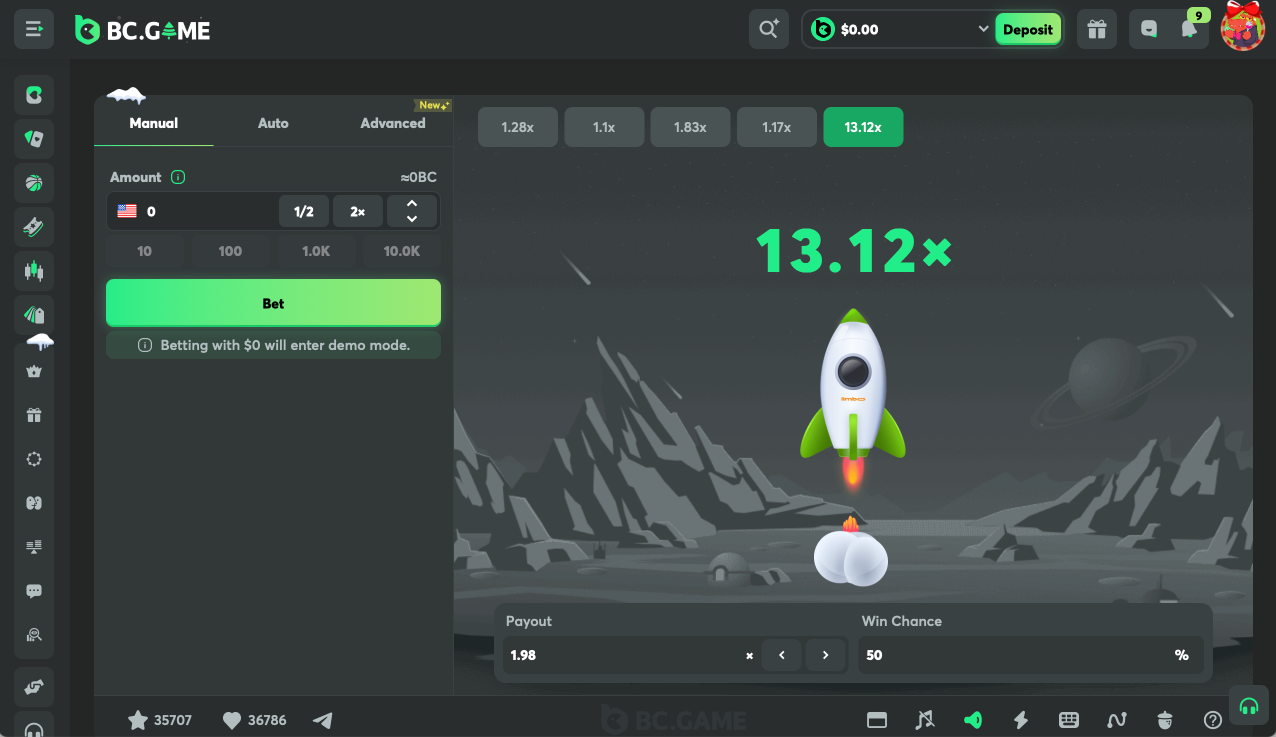Screen dimensions: 1276x737
Task: Open forum speech bubble sidebar icon
Action: tap(34, 591)
